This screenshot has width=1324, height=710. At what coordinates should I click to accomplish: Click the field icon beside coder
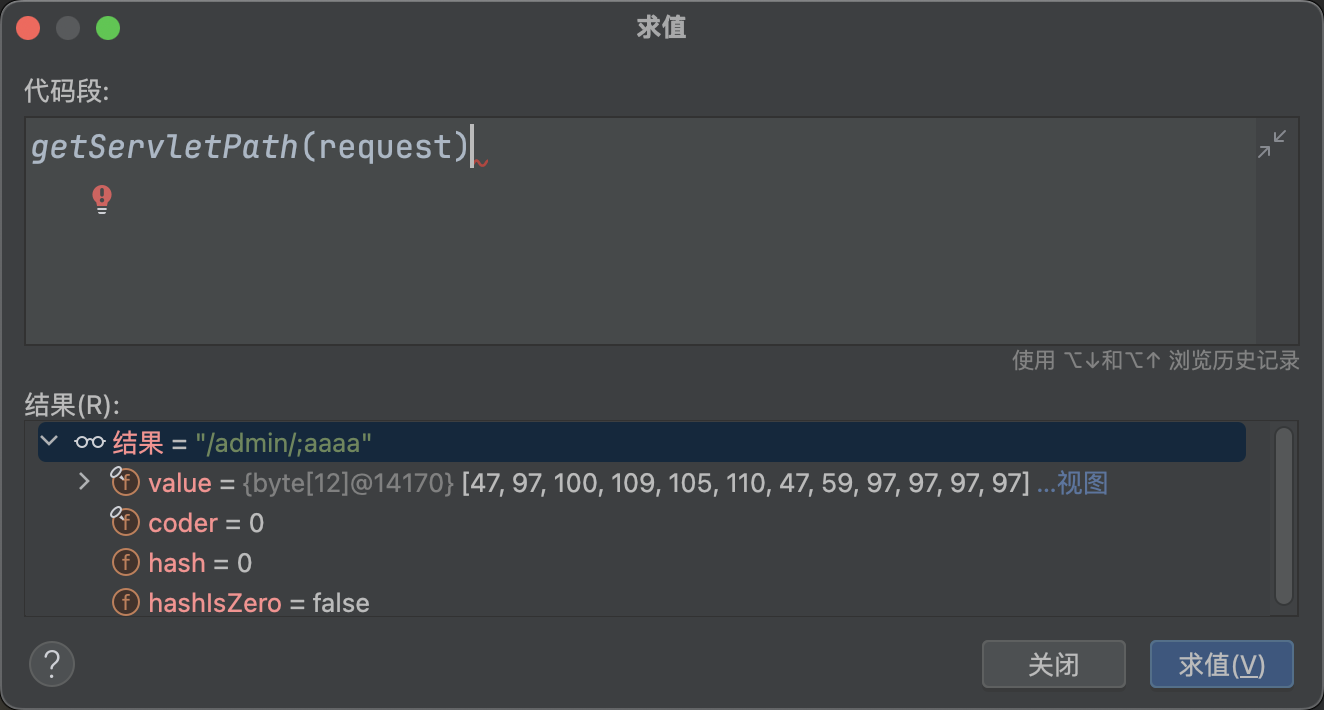tap(124, 523)
